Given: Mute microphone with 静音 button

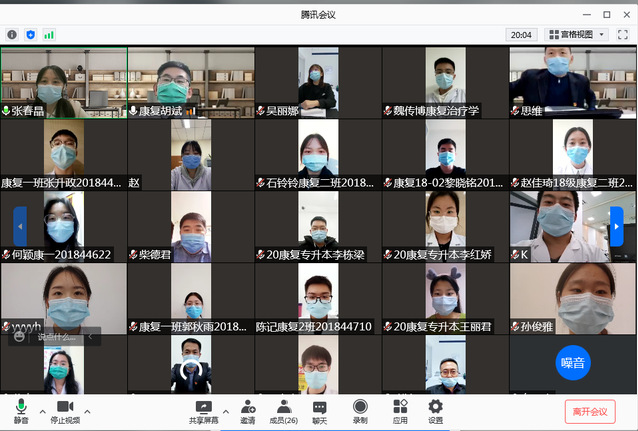Looking at the screenshot, I should [x=20, y=410].
